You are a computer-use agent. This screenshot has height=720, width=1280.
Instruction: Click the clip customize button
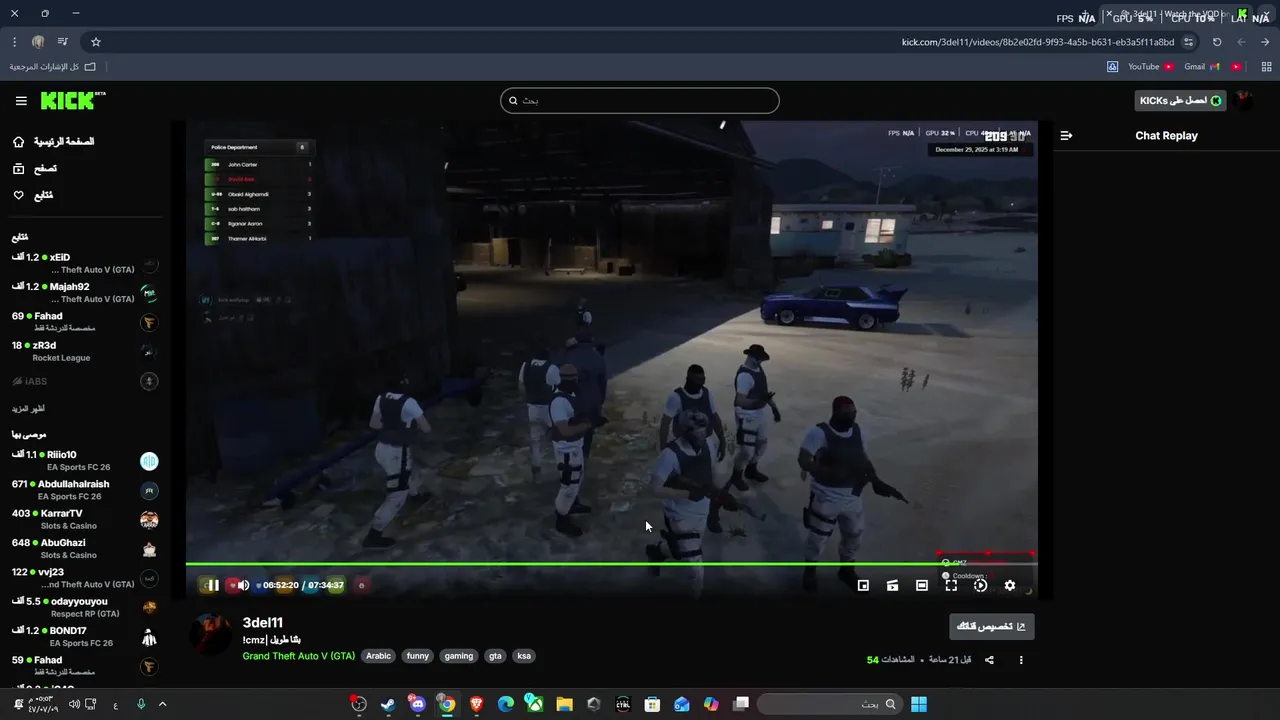(x=991, y=627)
